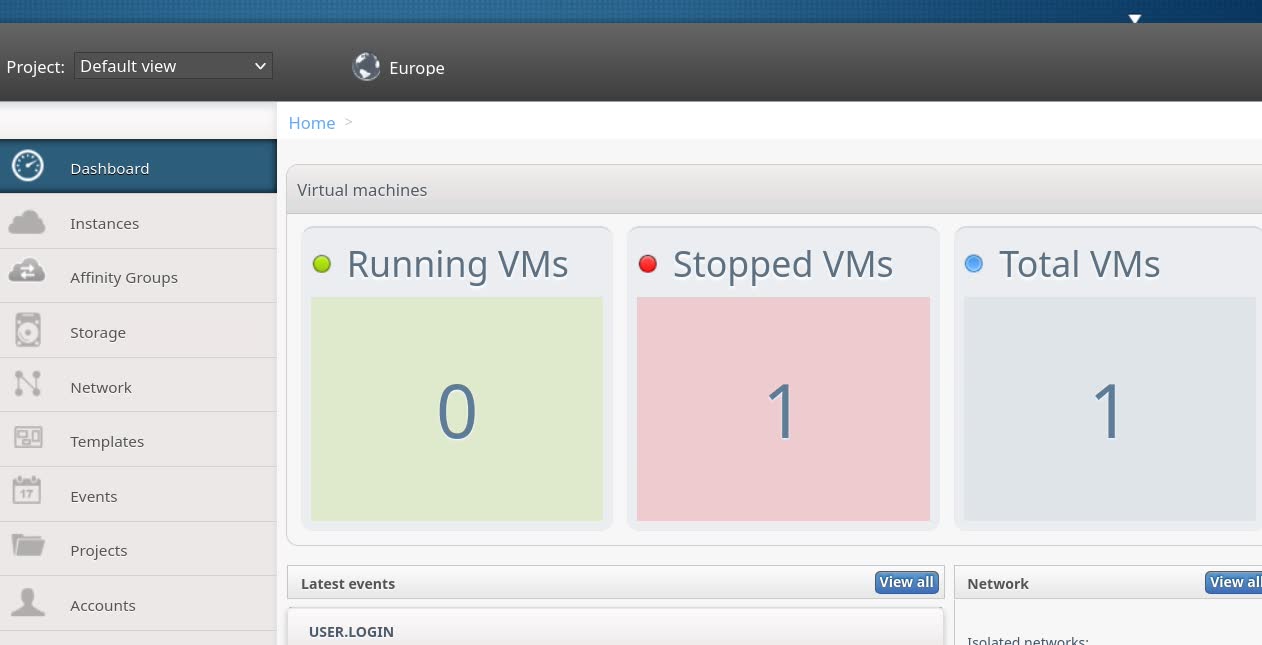
Task: Expand the white arrow menu at top
Action: (x=1134, y=18)
